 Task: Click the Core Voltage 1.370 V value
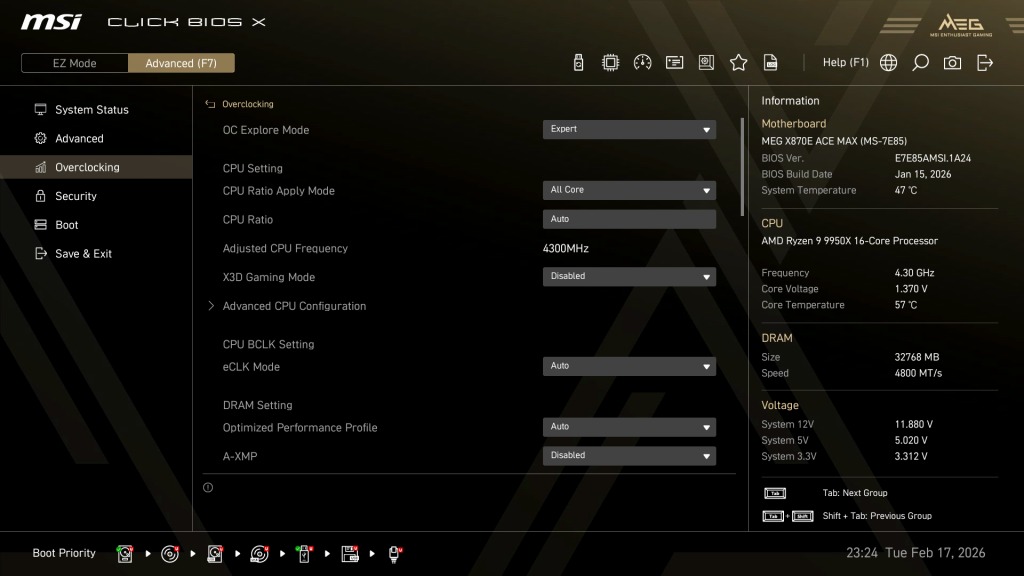911,289
